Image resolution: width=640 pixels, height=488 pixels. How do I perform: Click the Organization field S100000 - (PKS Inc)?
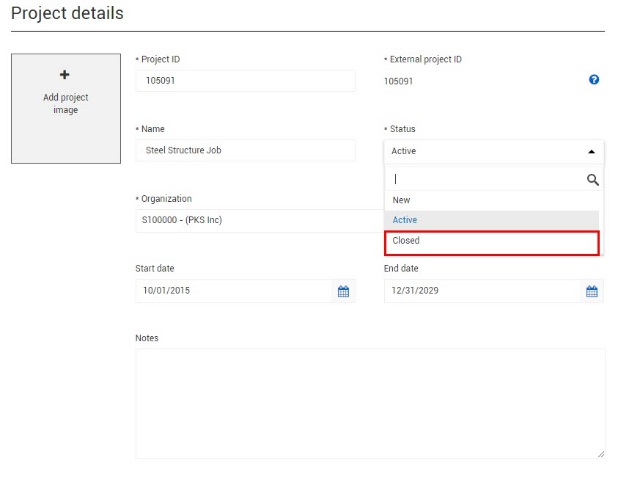(259, 220)
